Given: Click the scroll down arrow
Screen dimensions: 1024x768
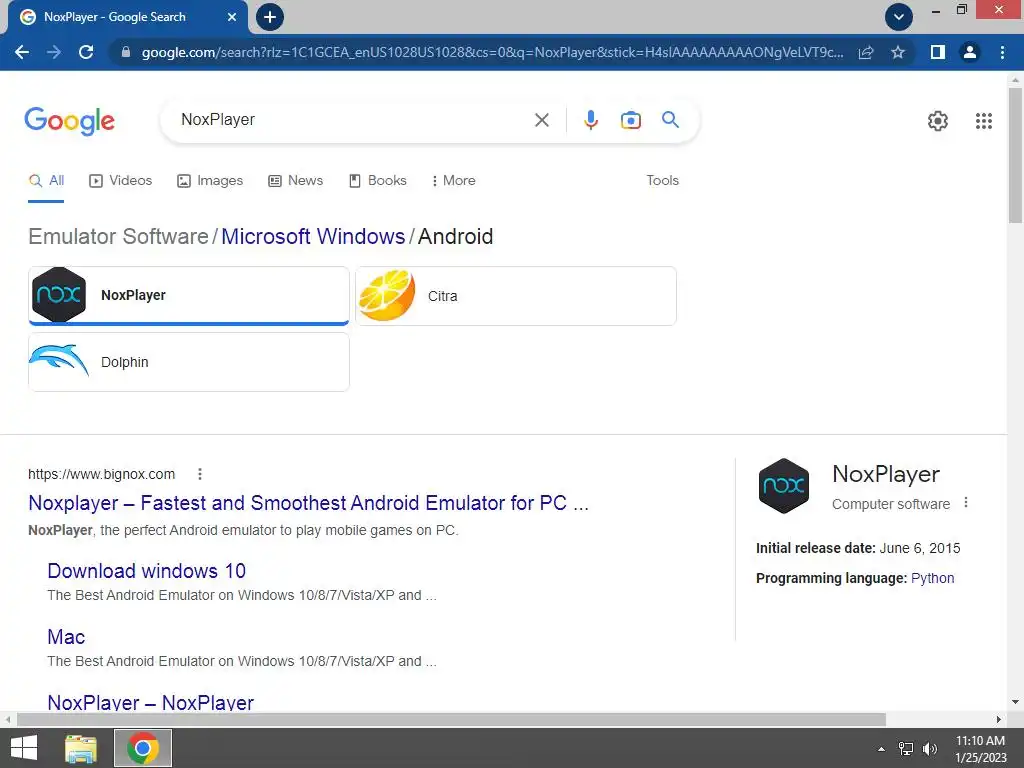Looking at the screenshot, I should 1015,702.
